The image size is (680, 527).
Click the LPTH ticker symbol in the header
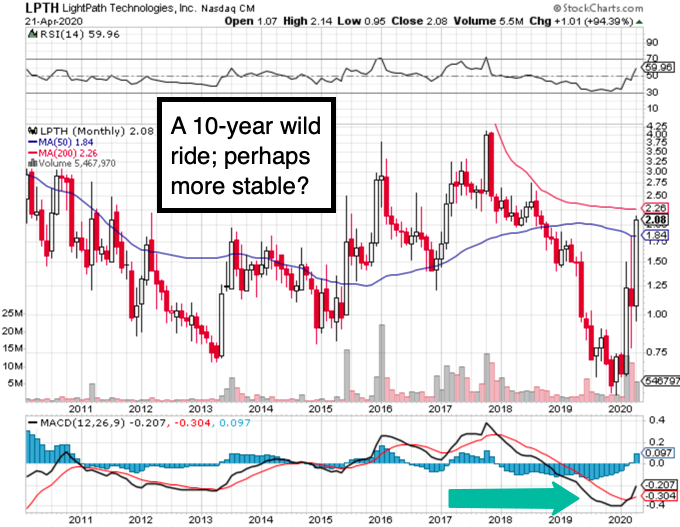pyautogui.click(x=42, y=8)
